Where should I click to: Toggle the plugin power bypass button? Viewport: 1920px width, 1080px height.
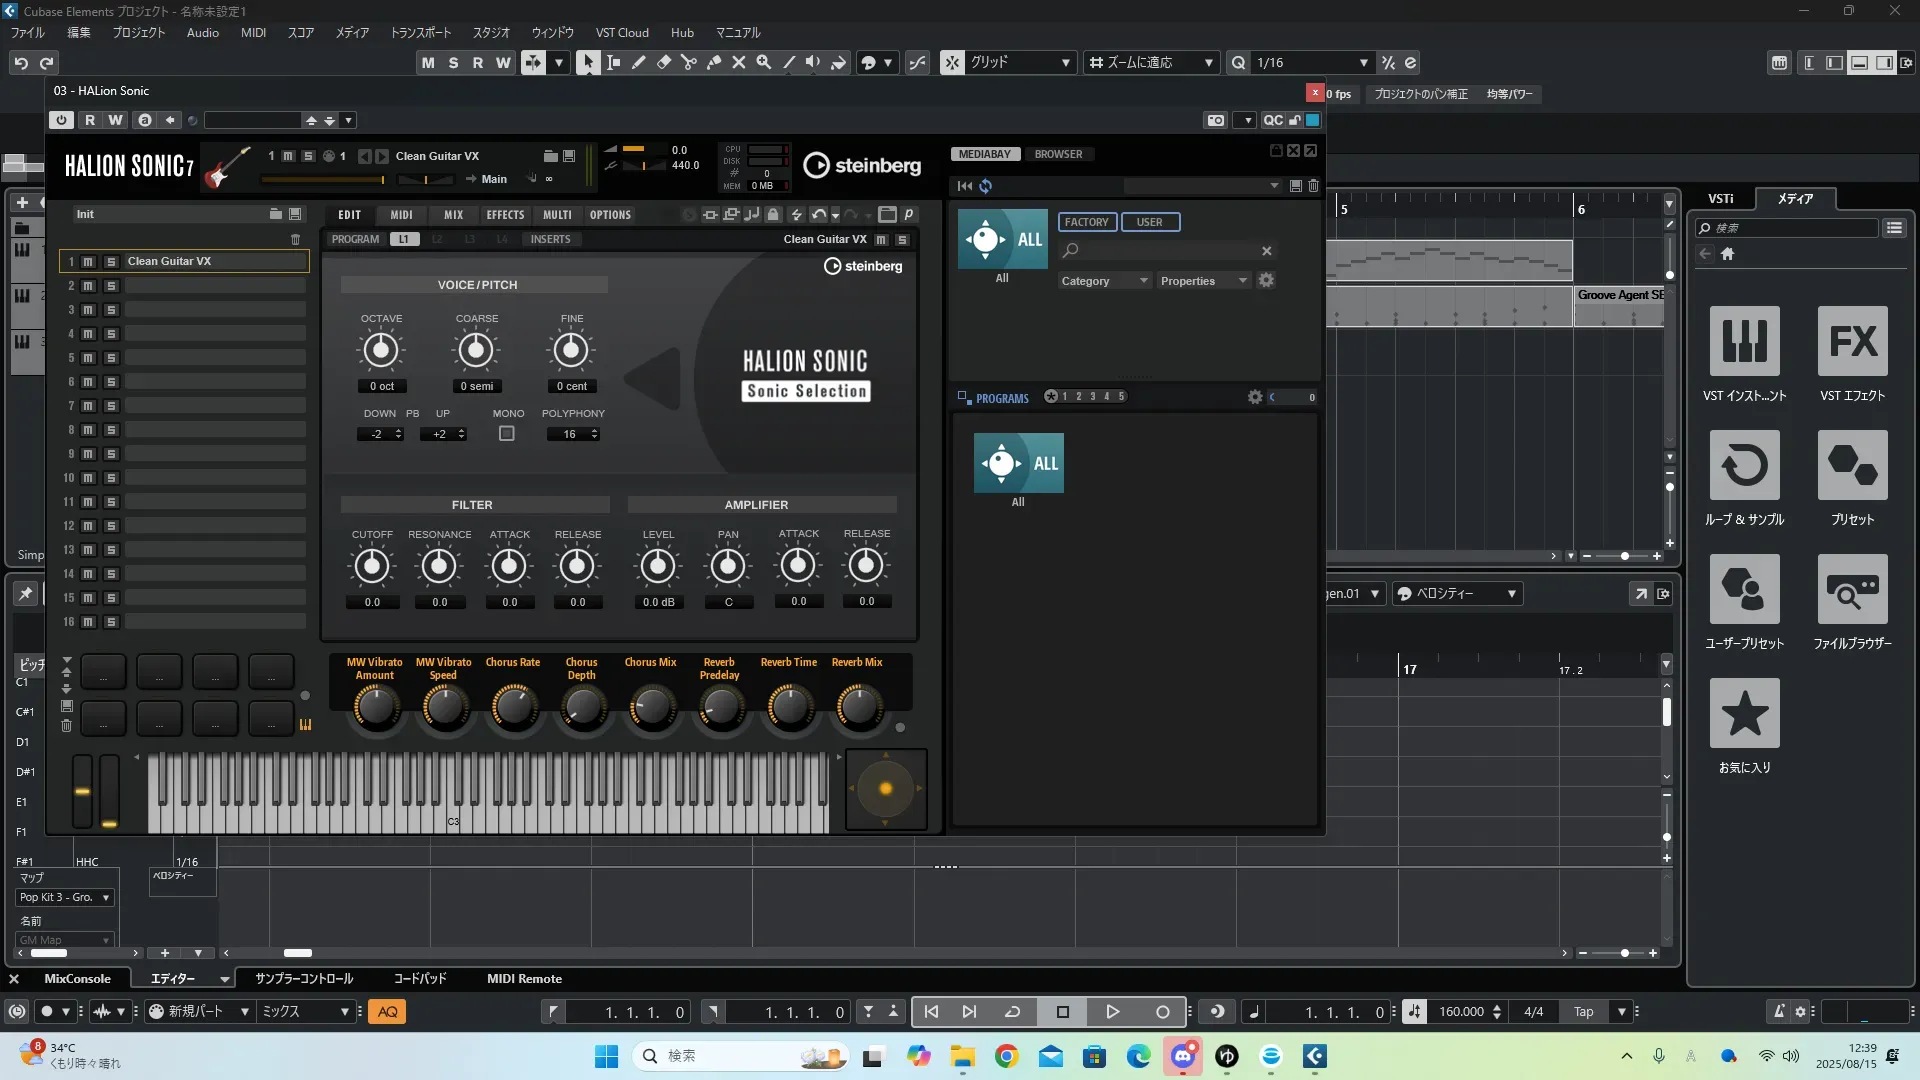pos(62,120)
